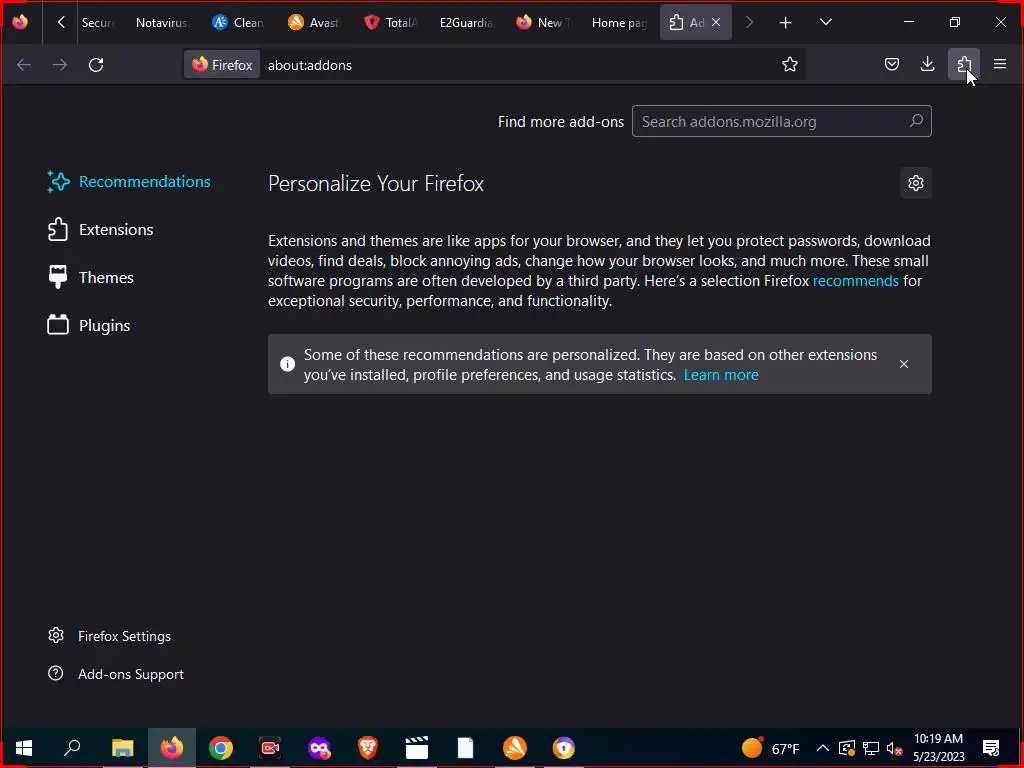Image resolution: width=1024 pixels, height=768 pixels.
Task: Open Windows taskbar search
Action: tap(72, 748)
